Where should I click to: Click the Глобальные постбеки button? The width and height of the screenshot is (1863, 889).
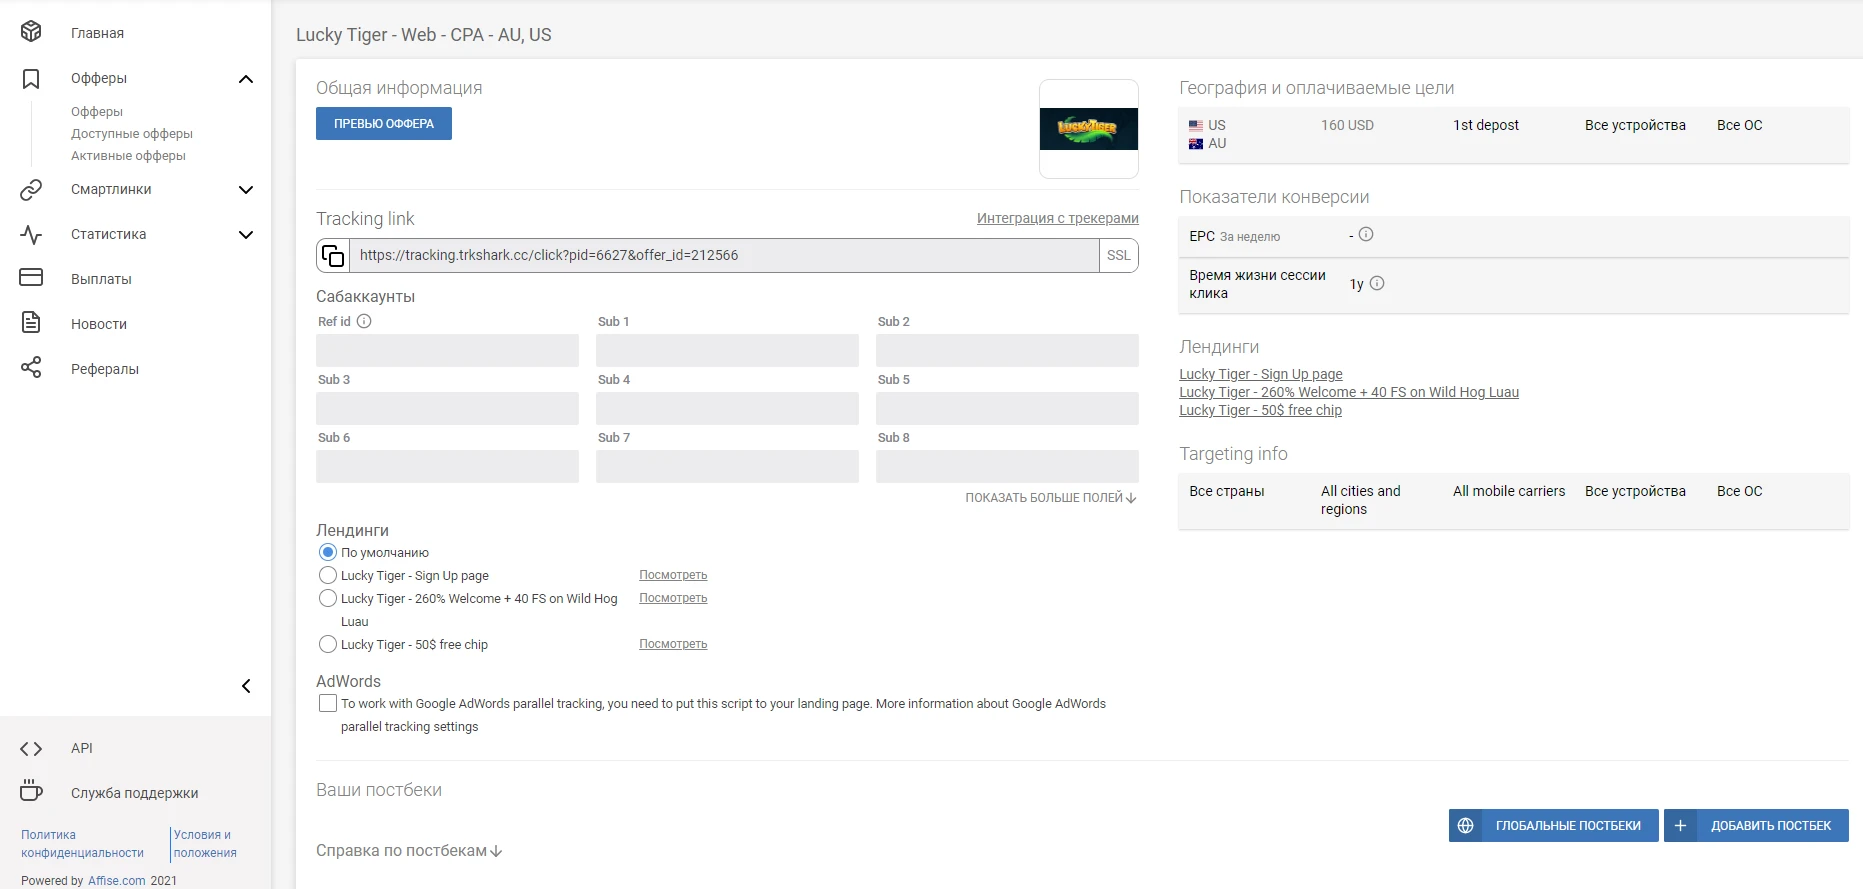[x=1554, y=826]
